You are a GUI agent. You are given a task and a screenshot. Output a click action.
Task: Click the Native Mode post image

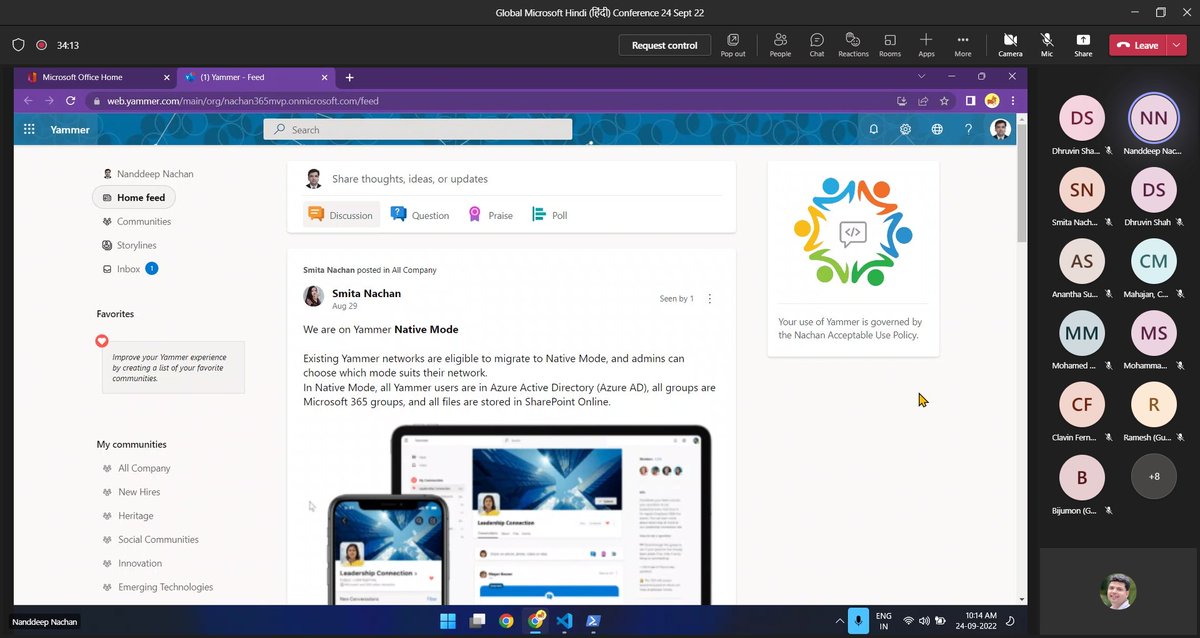[510, 514]
